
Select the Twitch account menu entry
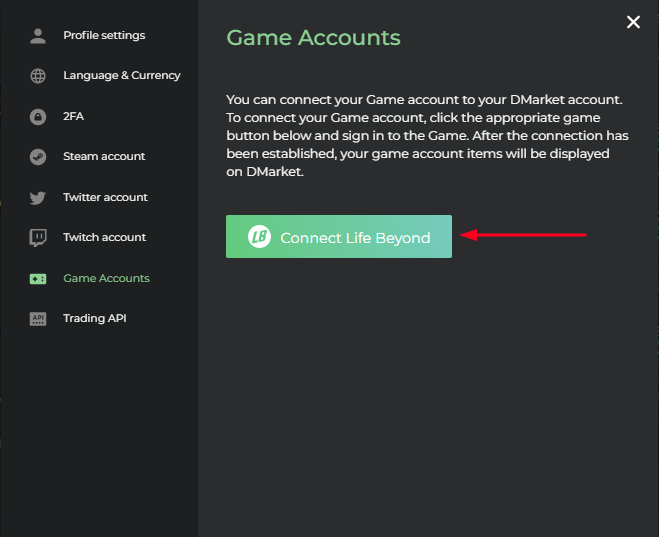104,237
